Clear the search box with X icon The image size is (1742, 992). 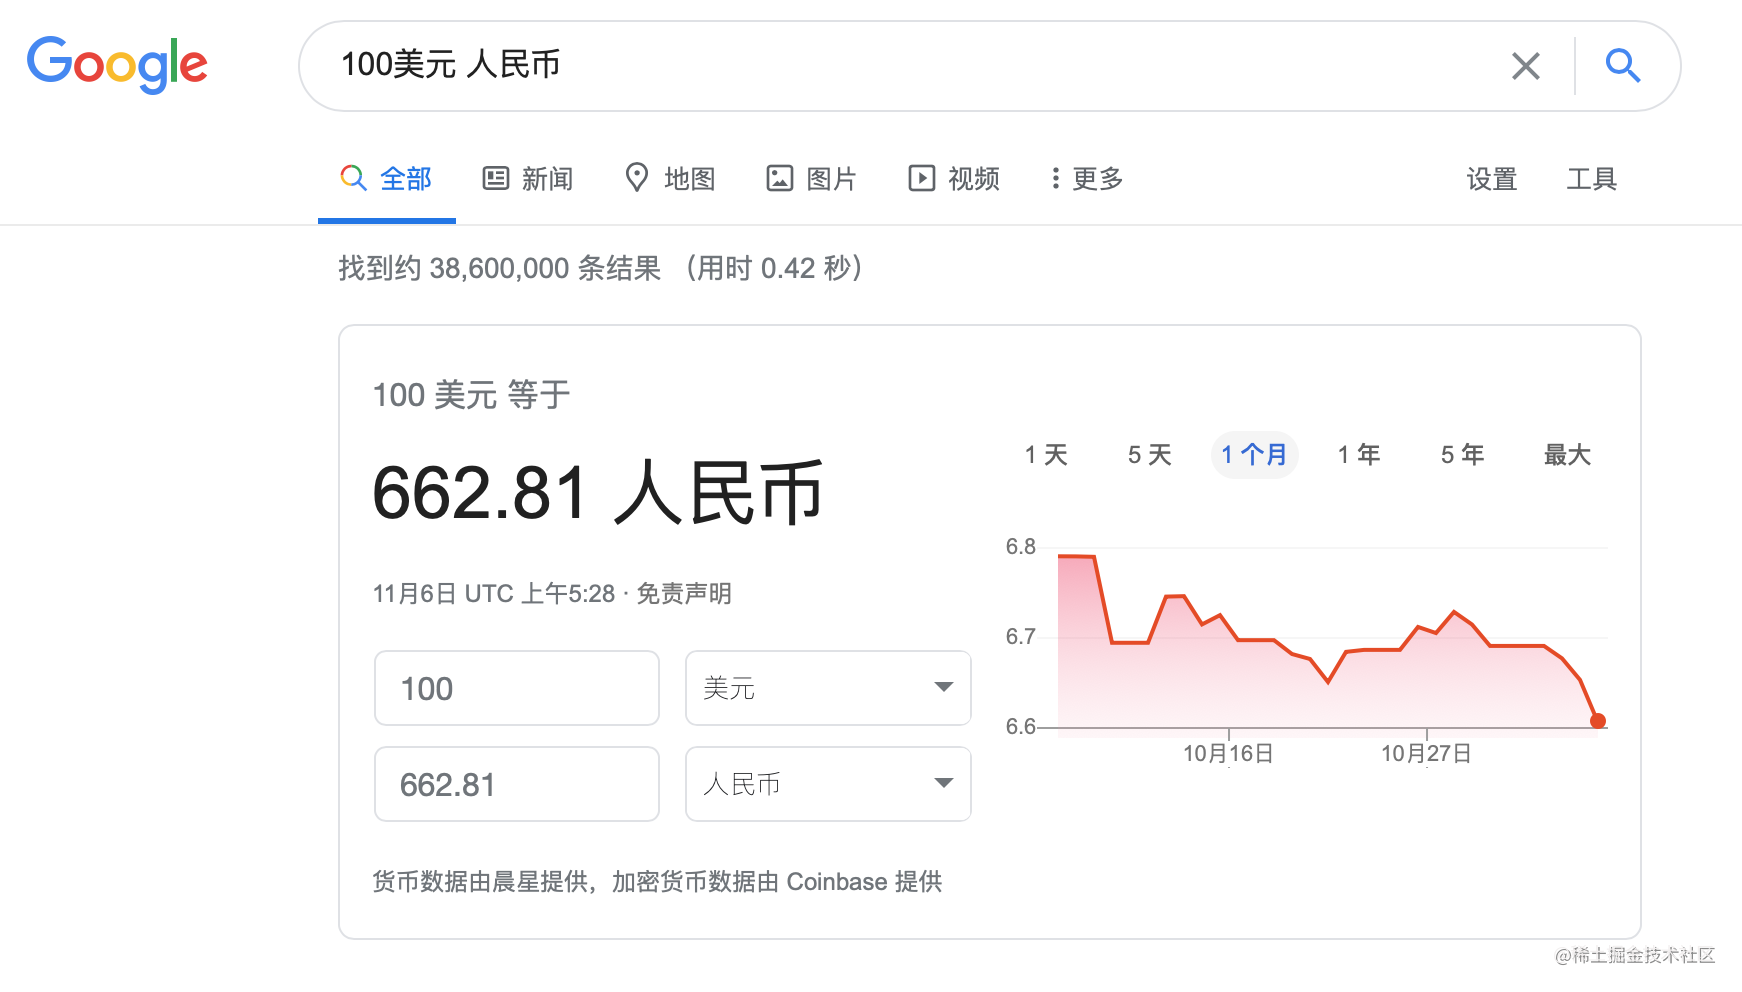(1525, 66)
